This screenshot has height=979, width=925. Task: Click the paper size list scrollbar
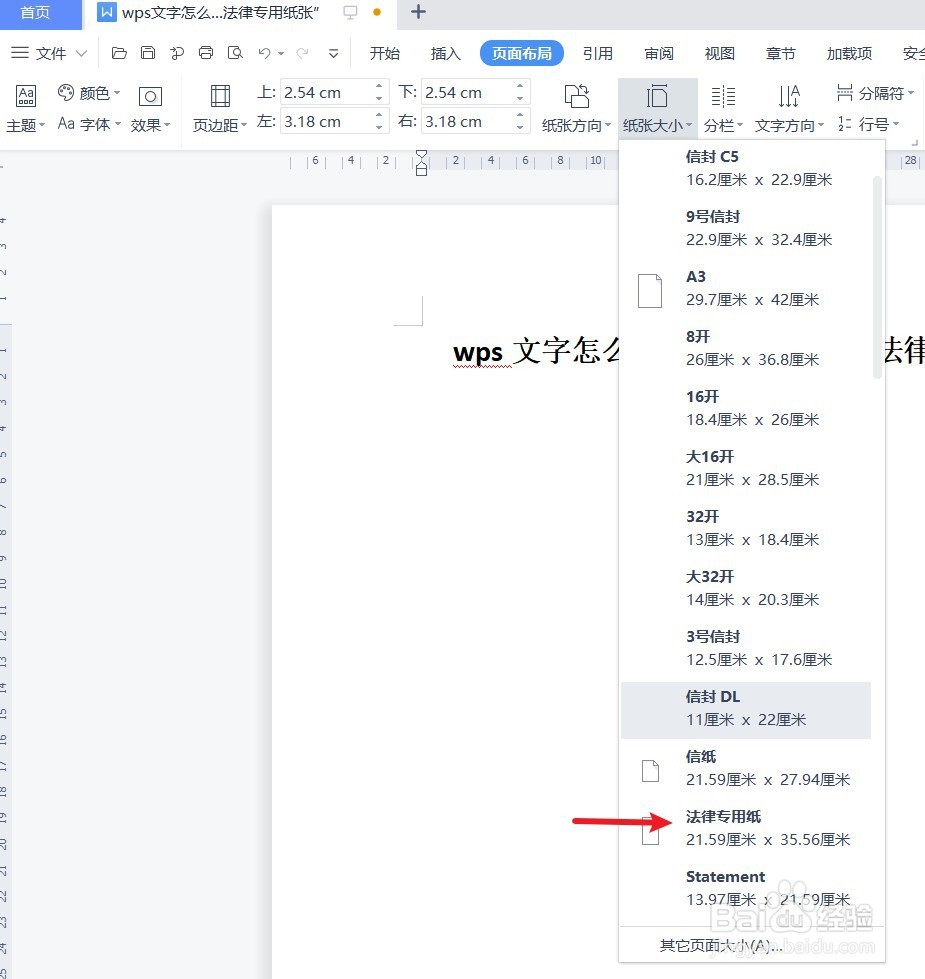click(x=877, y=277)
